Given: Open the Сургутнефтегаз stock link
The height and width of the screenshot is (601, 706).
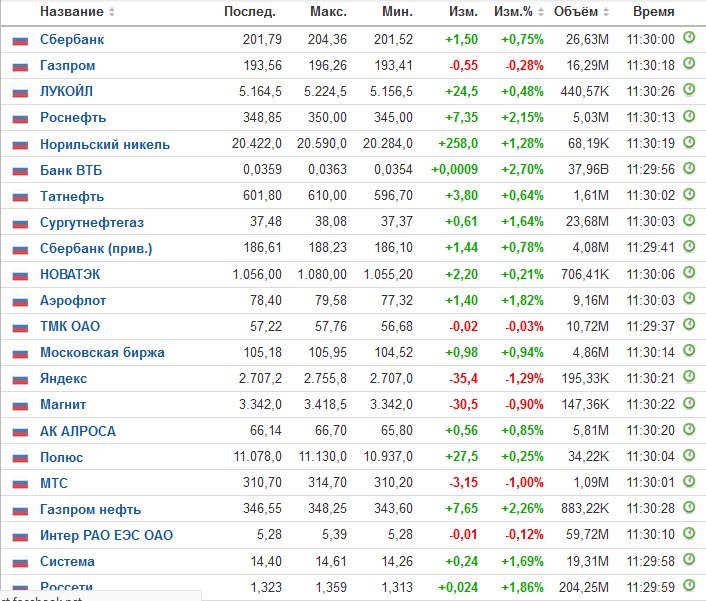Looking at the screenshot, I should 92,222.
